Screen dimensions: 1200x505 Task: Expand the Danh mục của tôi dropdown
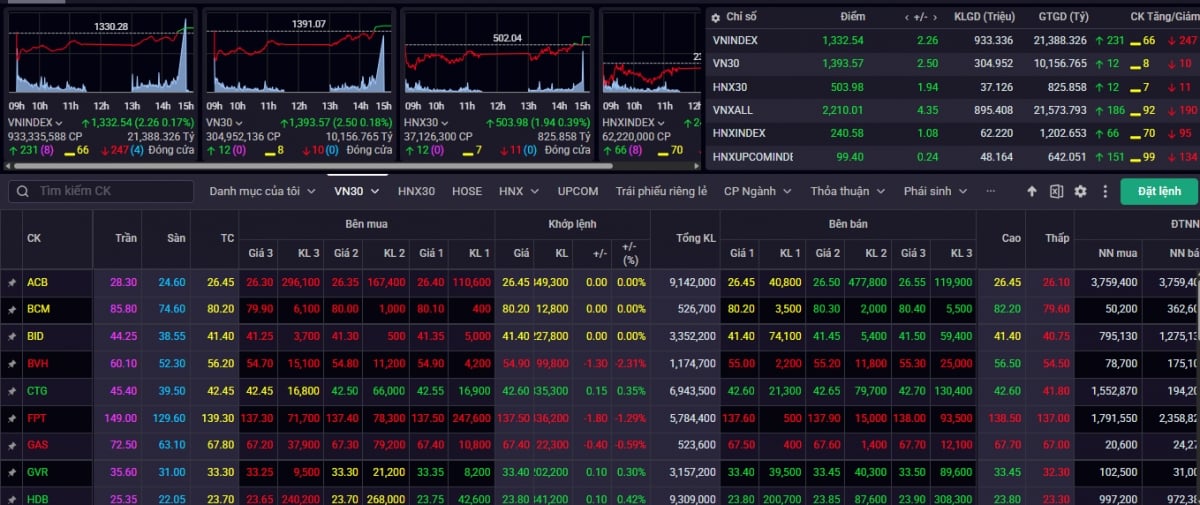[x=262, y=191]
